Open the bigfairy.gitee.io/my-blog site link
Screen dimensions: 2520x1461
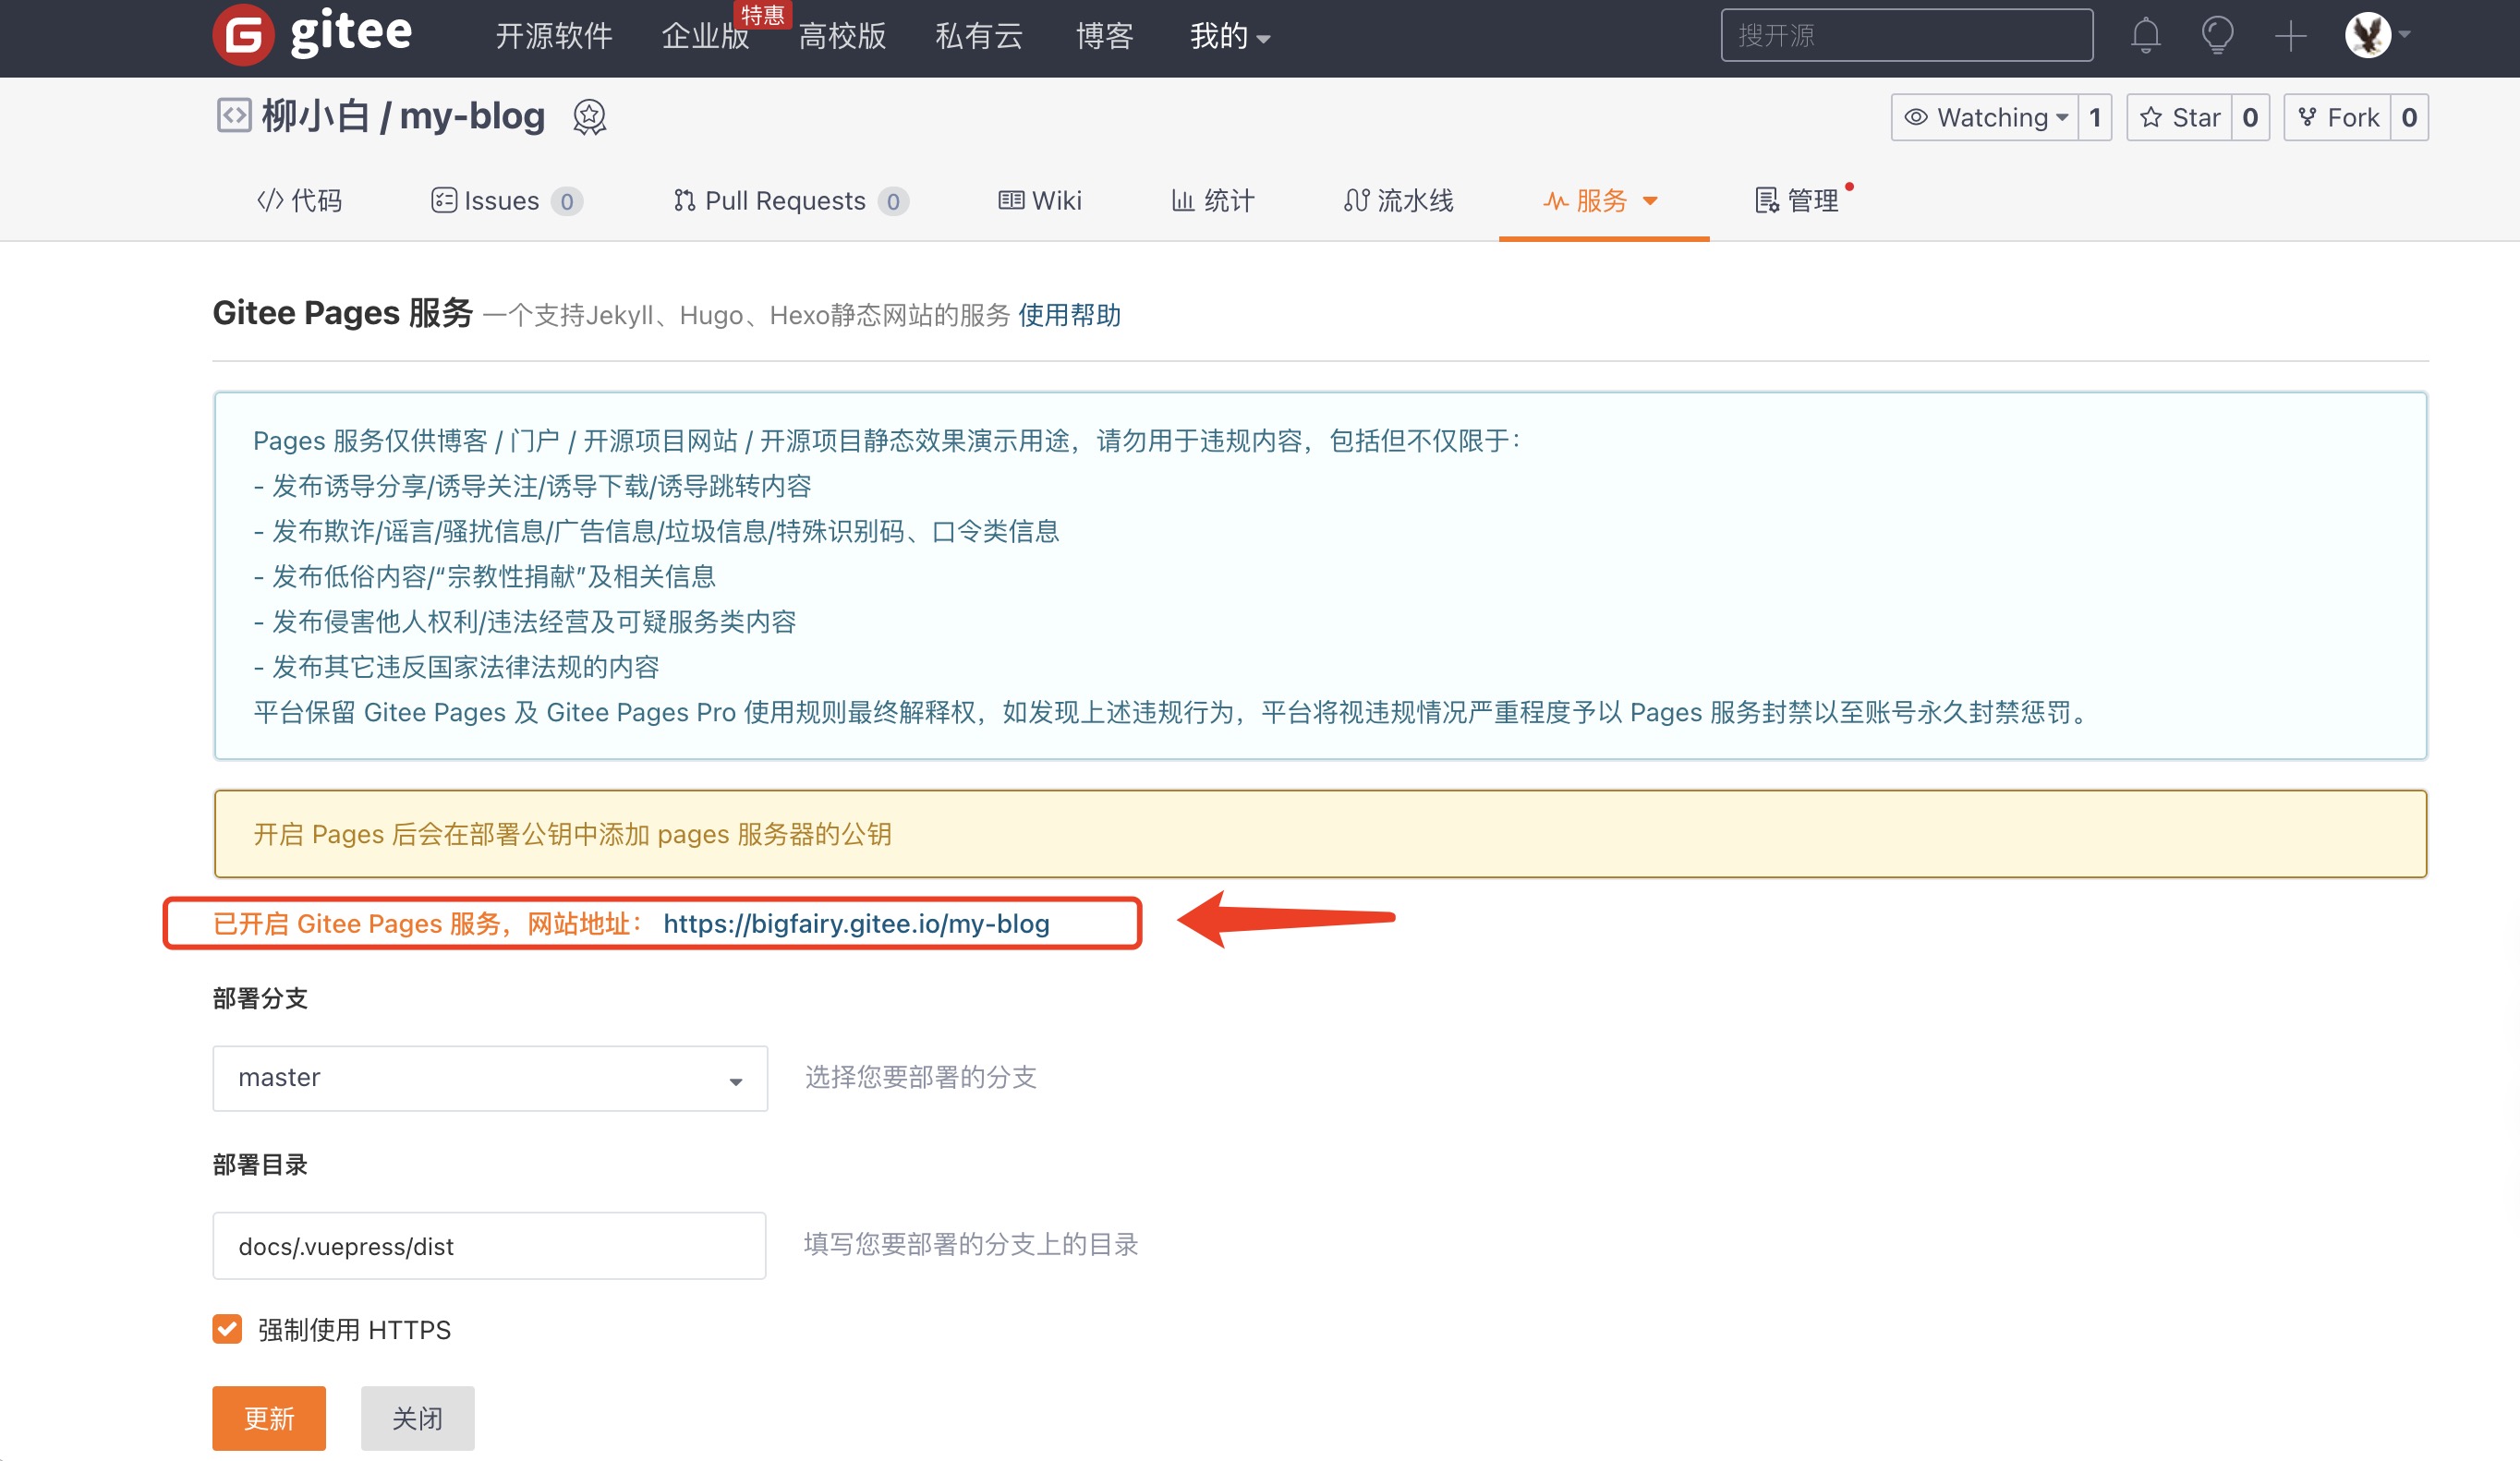[x=856, y=923]
